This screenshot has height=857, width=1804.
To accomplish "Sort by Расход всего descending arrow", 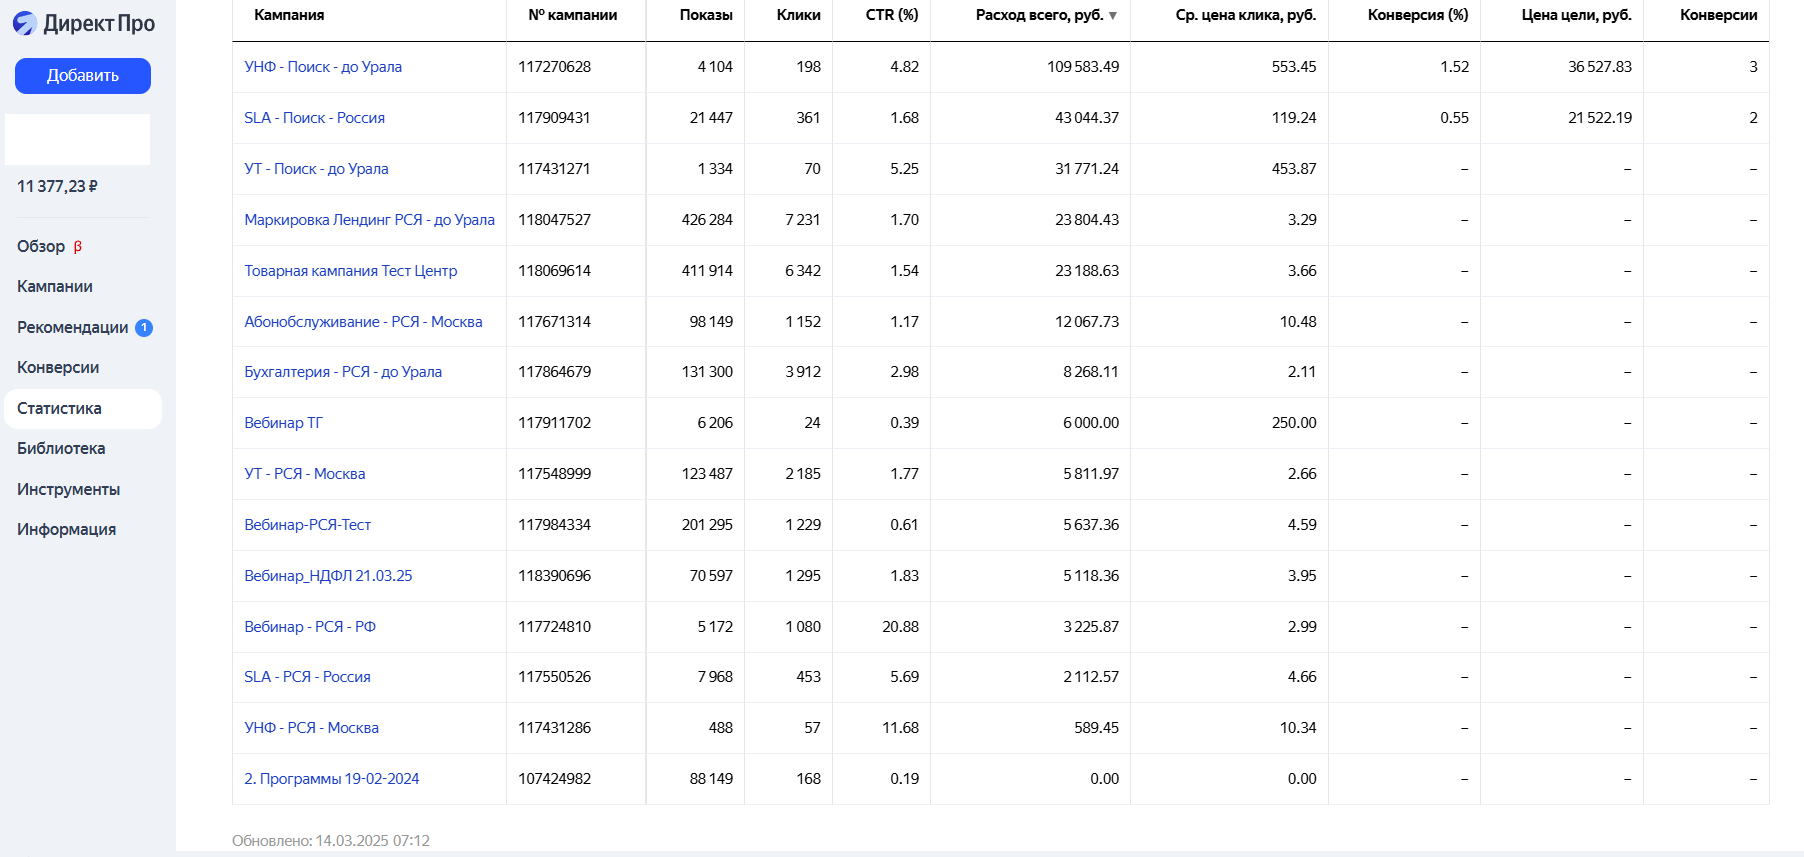I will click(x=1113, y=16).
